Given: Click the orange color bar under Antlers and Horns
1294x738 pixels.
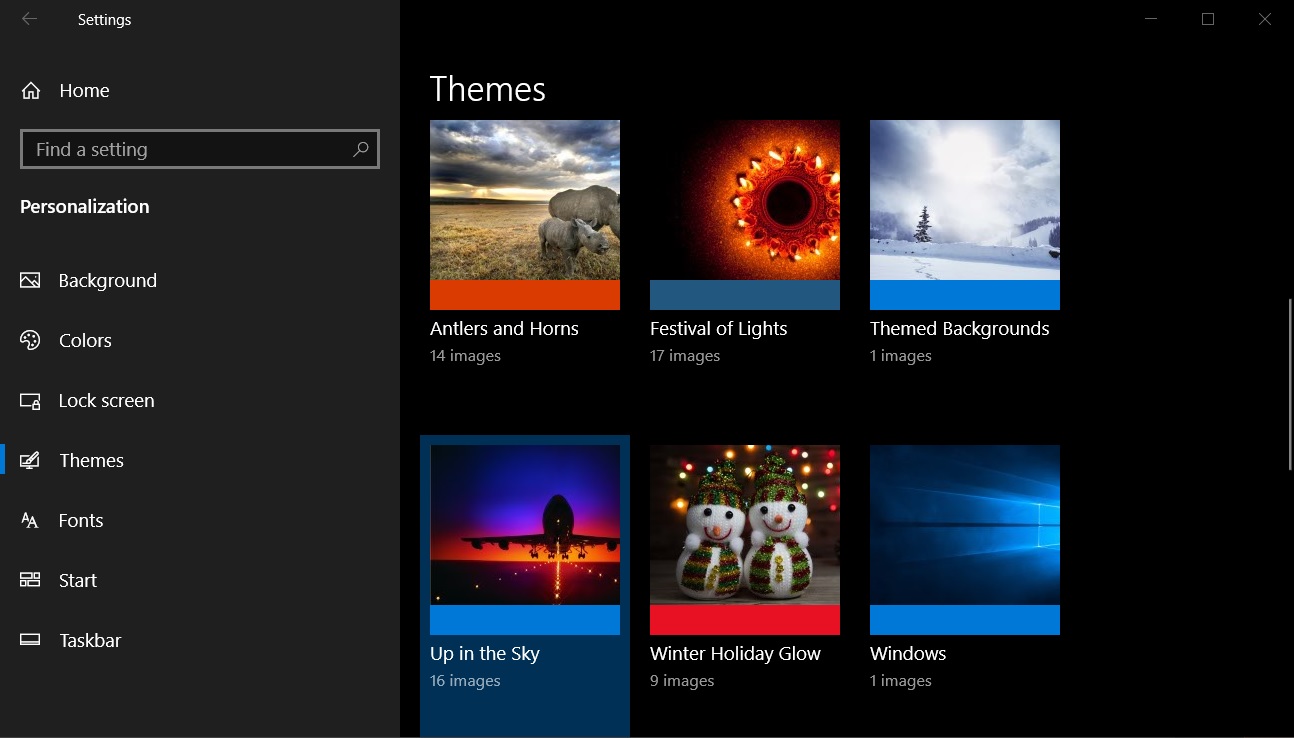Looking at the screenshot, I should 524,295.
